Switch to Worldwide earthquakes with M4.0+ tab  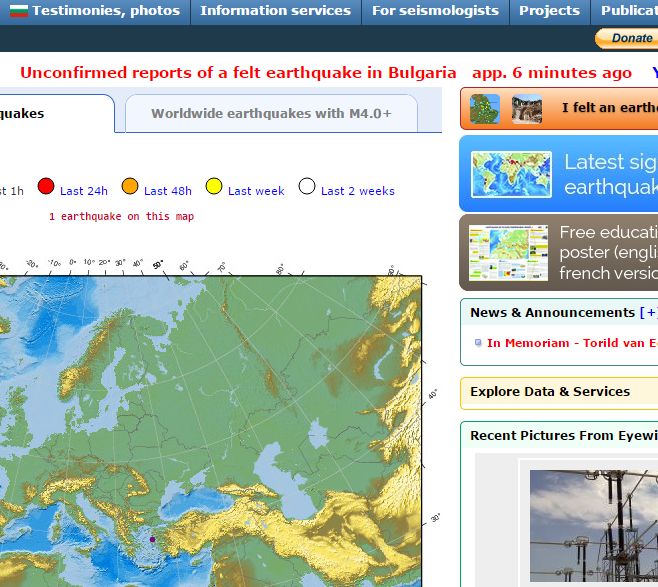point(271,113)
